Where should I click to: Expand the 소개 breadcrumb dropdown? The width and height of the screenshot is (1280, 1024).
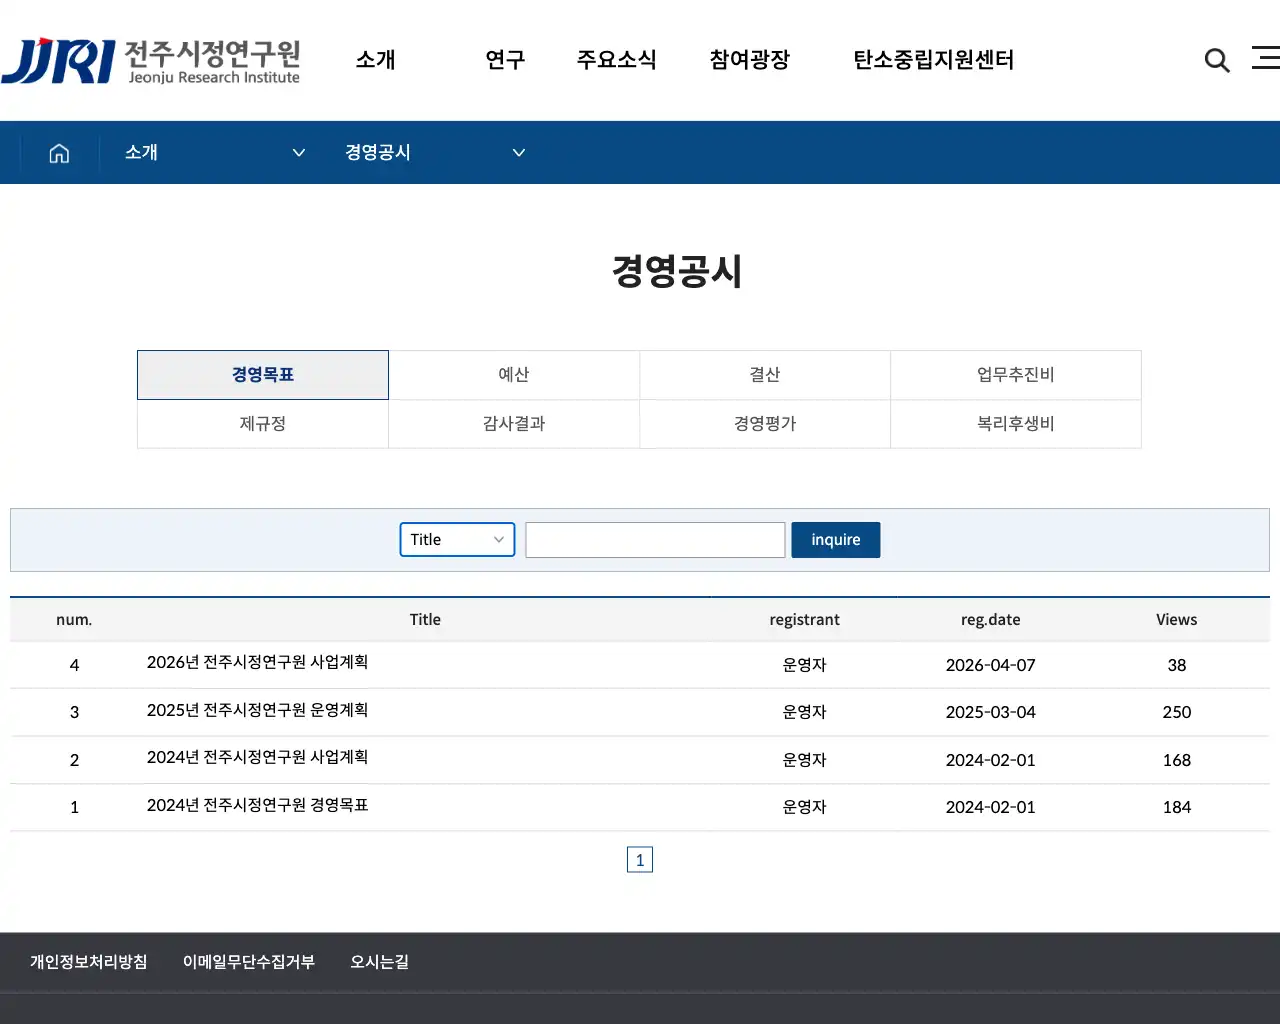click(214, 153)
